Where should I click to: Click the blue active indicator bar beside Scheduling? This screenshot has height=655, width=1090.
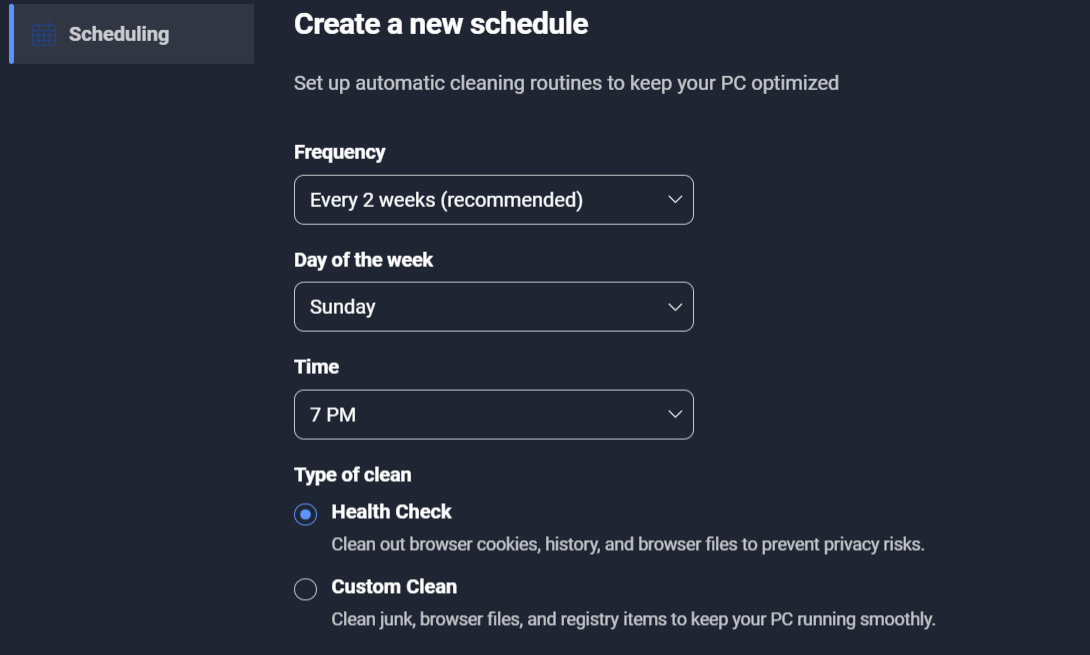[x=11, y=34]
